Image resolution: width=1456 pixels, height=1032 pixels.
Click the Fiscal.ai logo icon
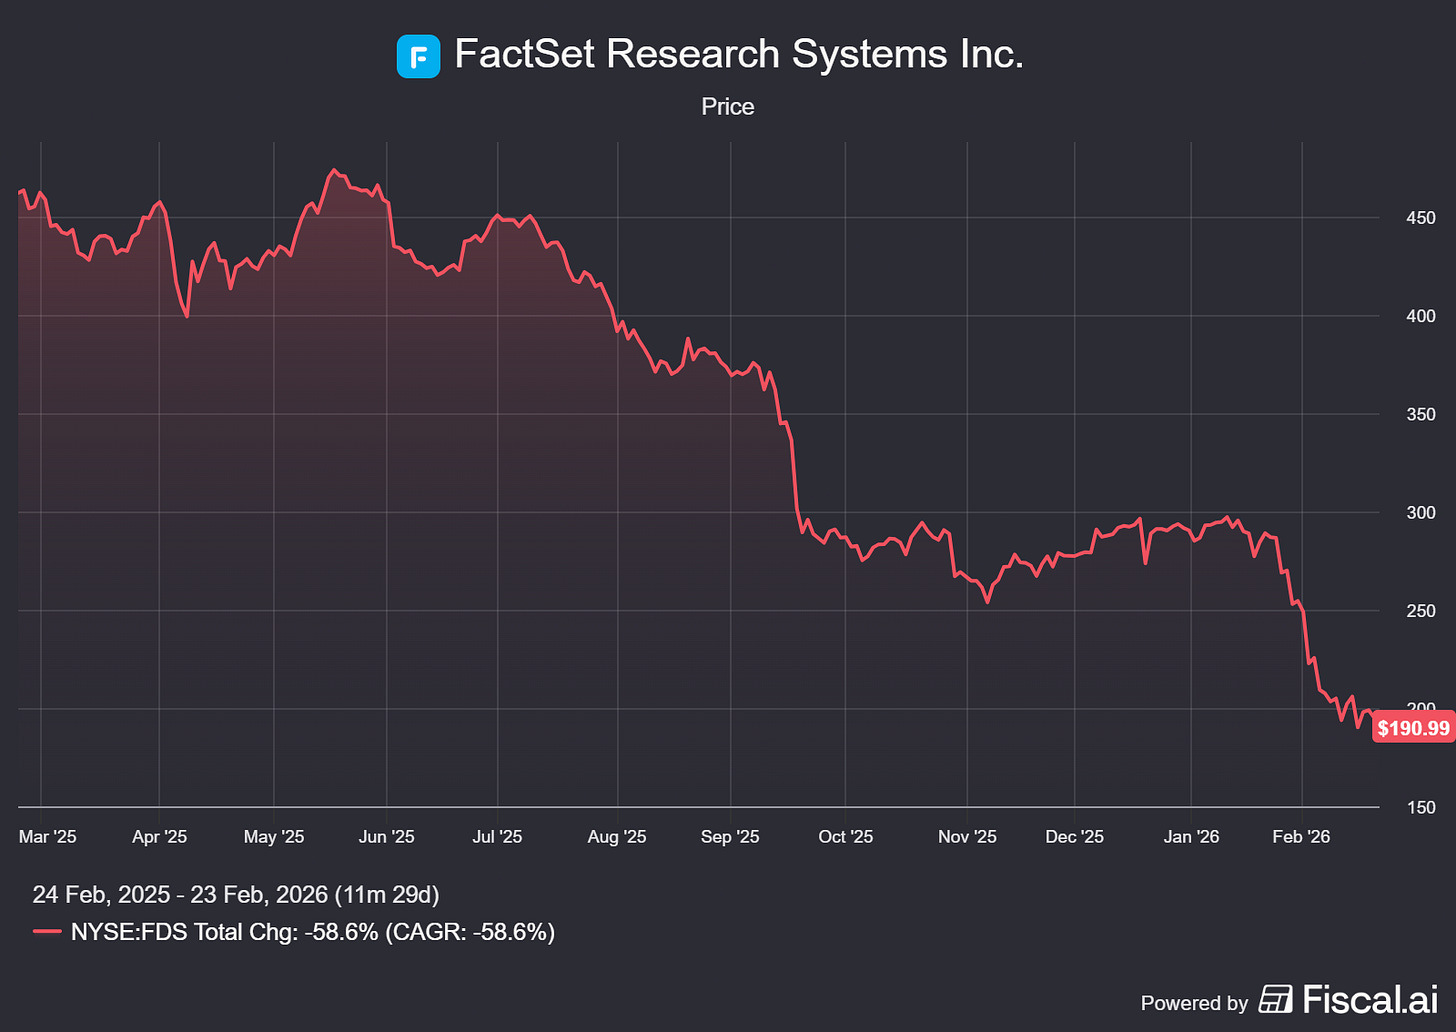pos(1275,999)
